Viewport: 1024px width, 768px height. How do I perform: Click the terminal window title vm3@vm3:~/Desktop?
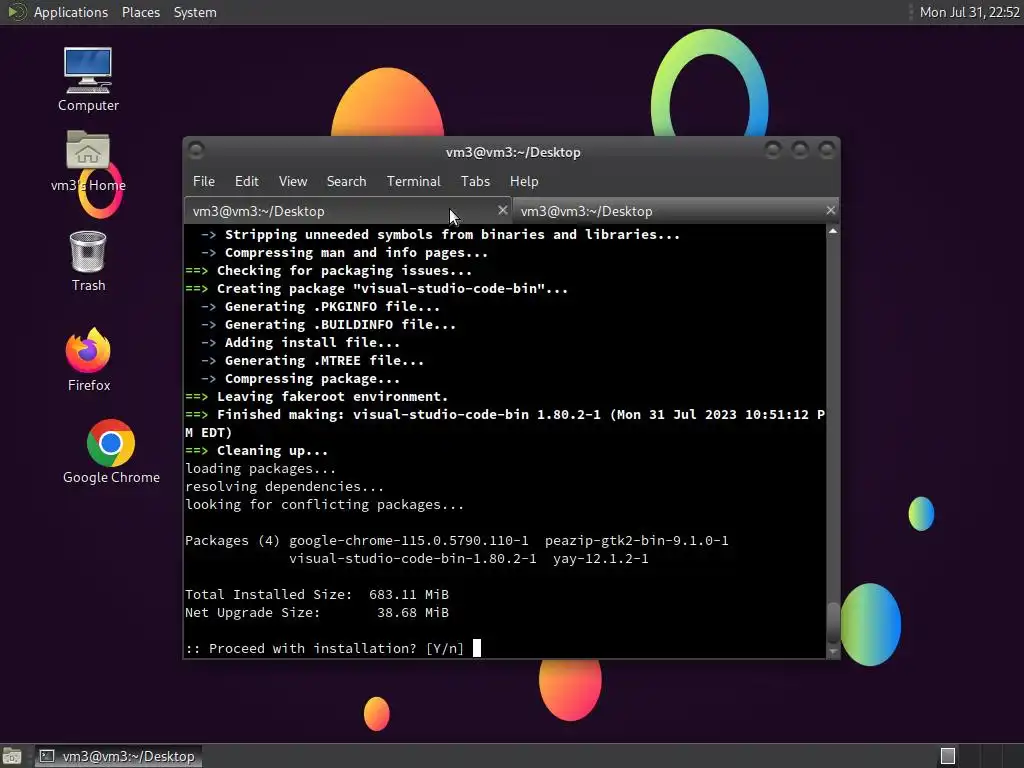(x=513, y=152)
